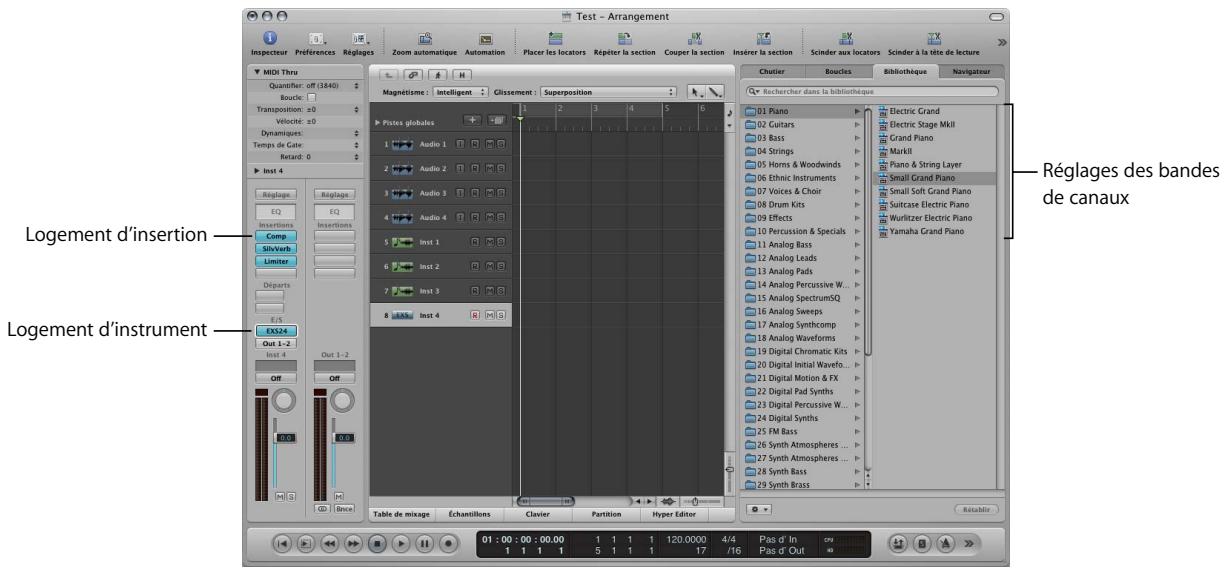Enable Zoom automatique in the toolbar
The width and height of the screenshot is (1229, 570).
424,37
